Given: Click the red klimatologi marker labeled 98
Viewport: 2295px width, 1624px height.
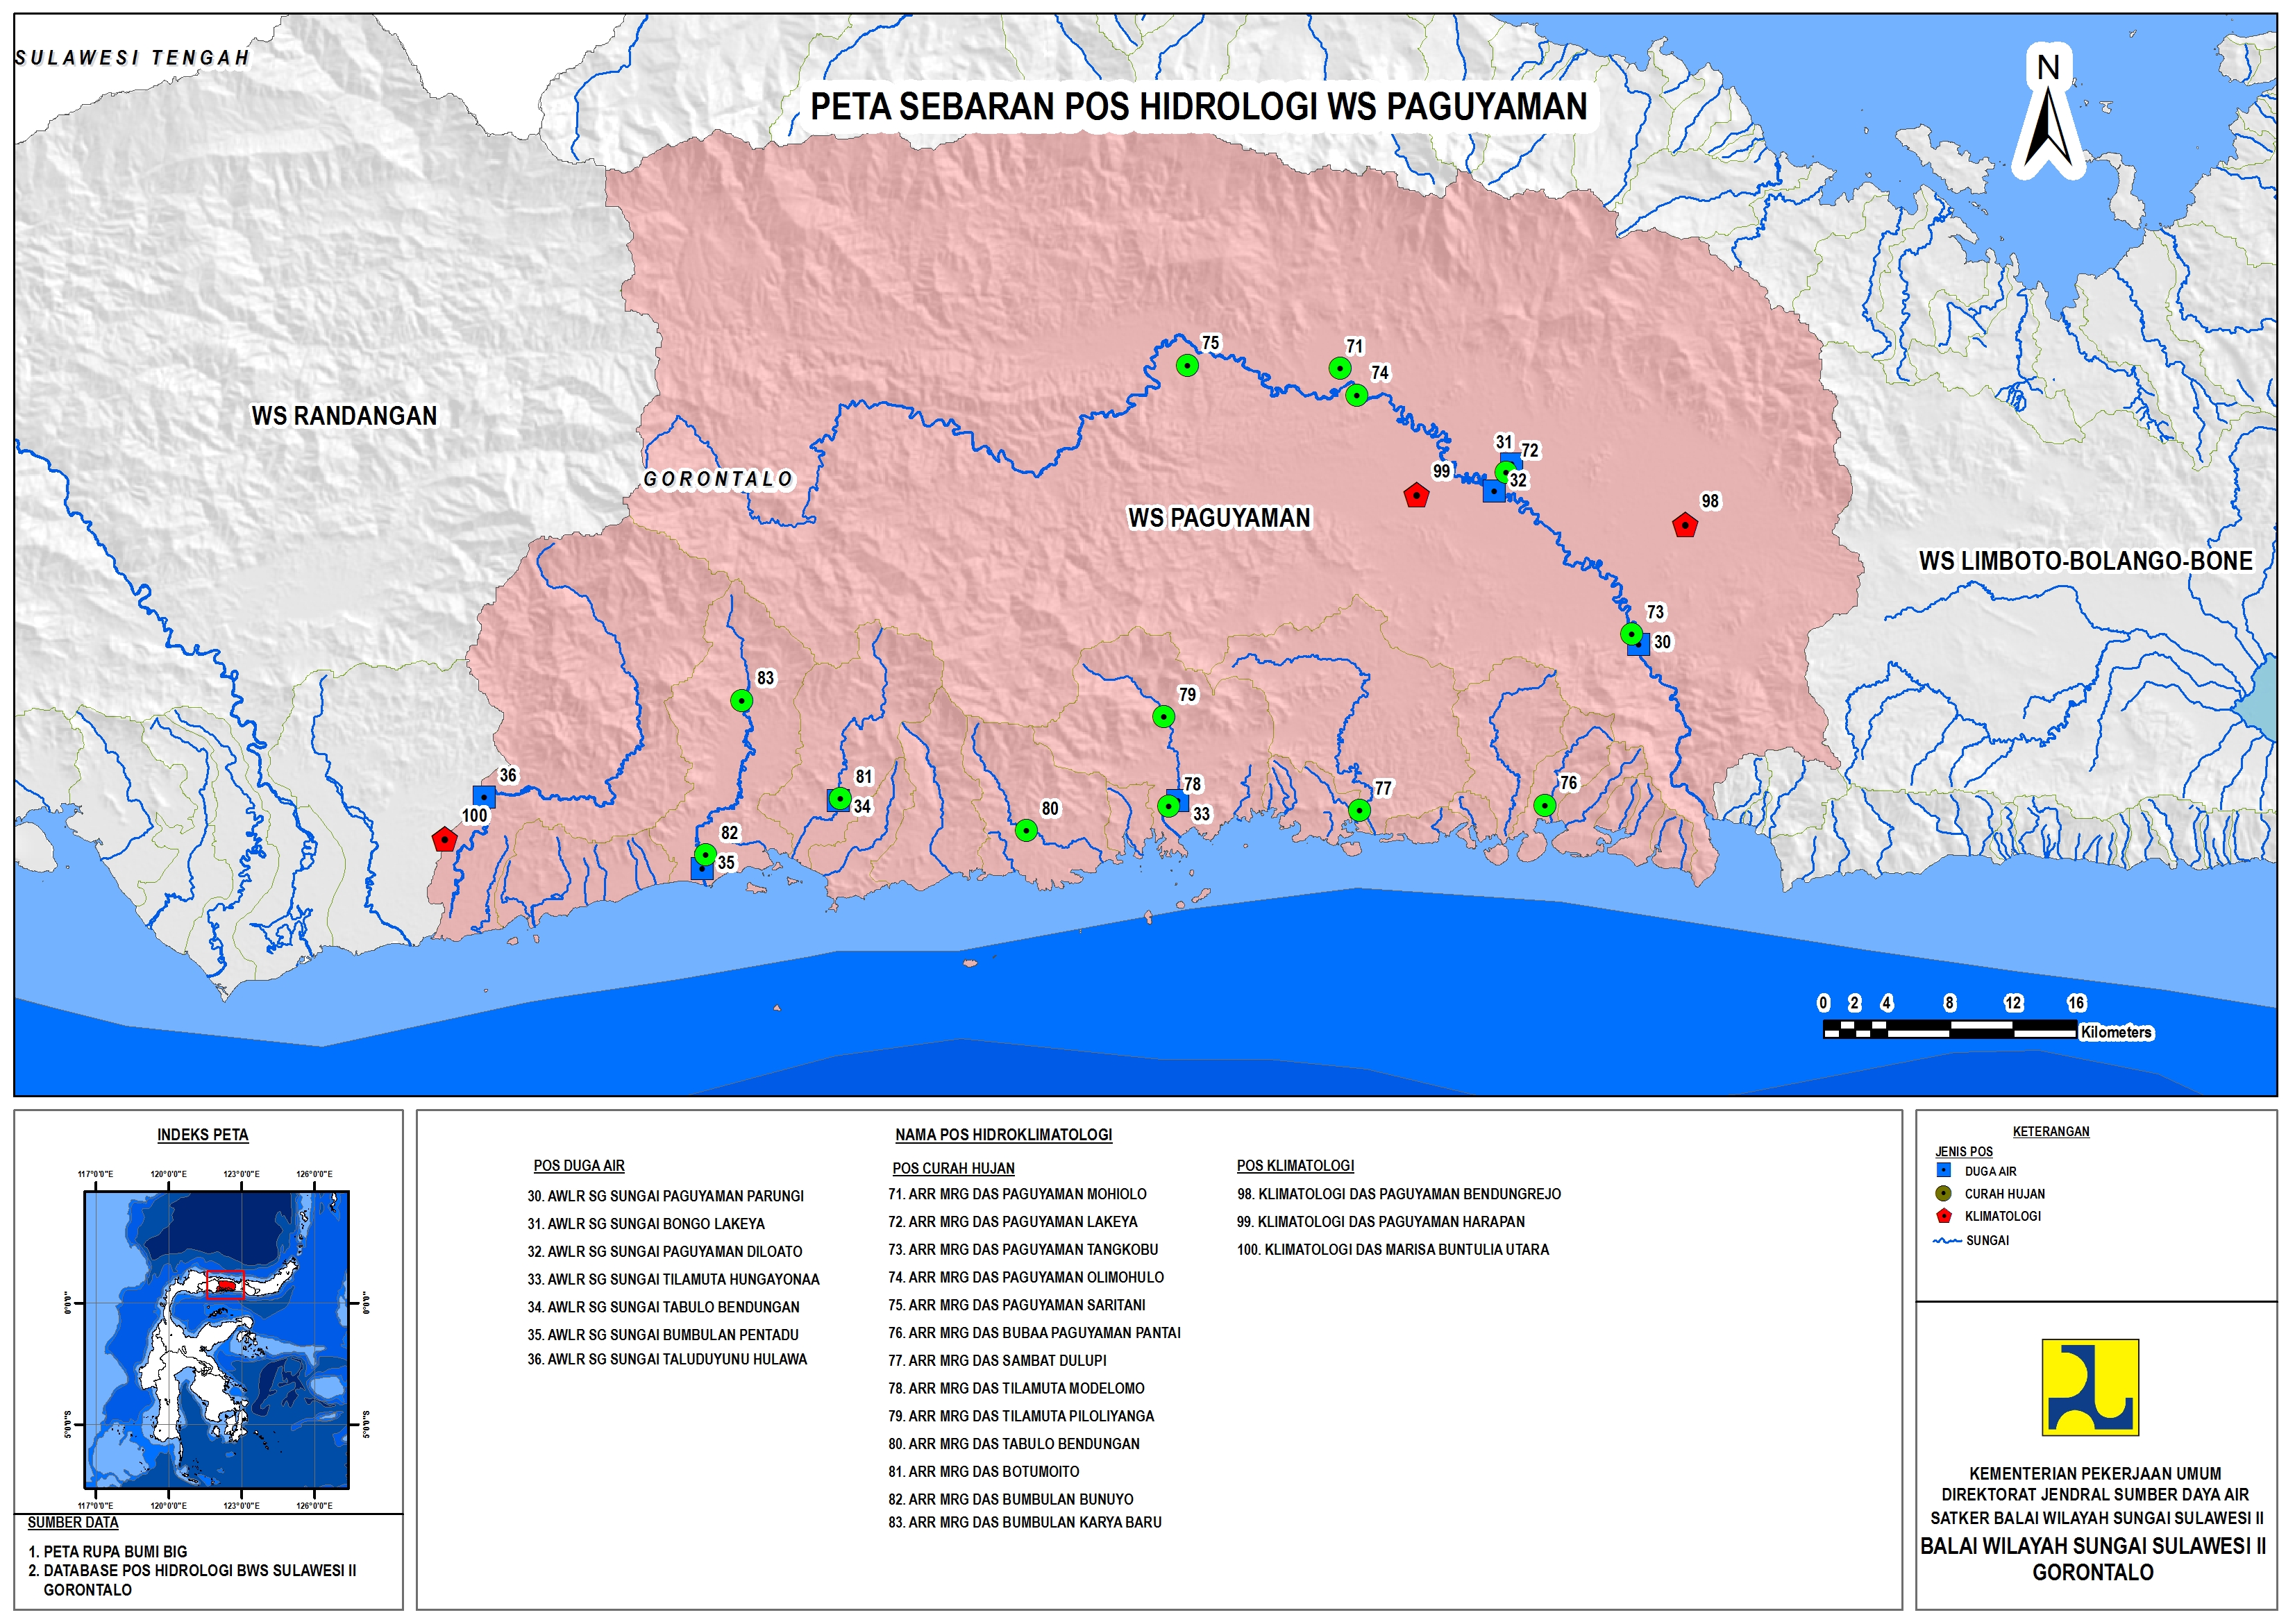Looking at the screenshot, I should [x=1685, y=526].
